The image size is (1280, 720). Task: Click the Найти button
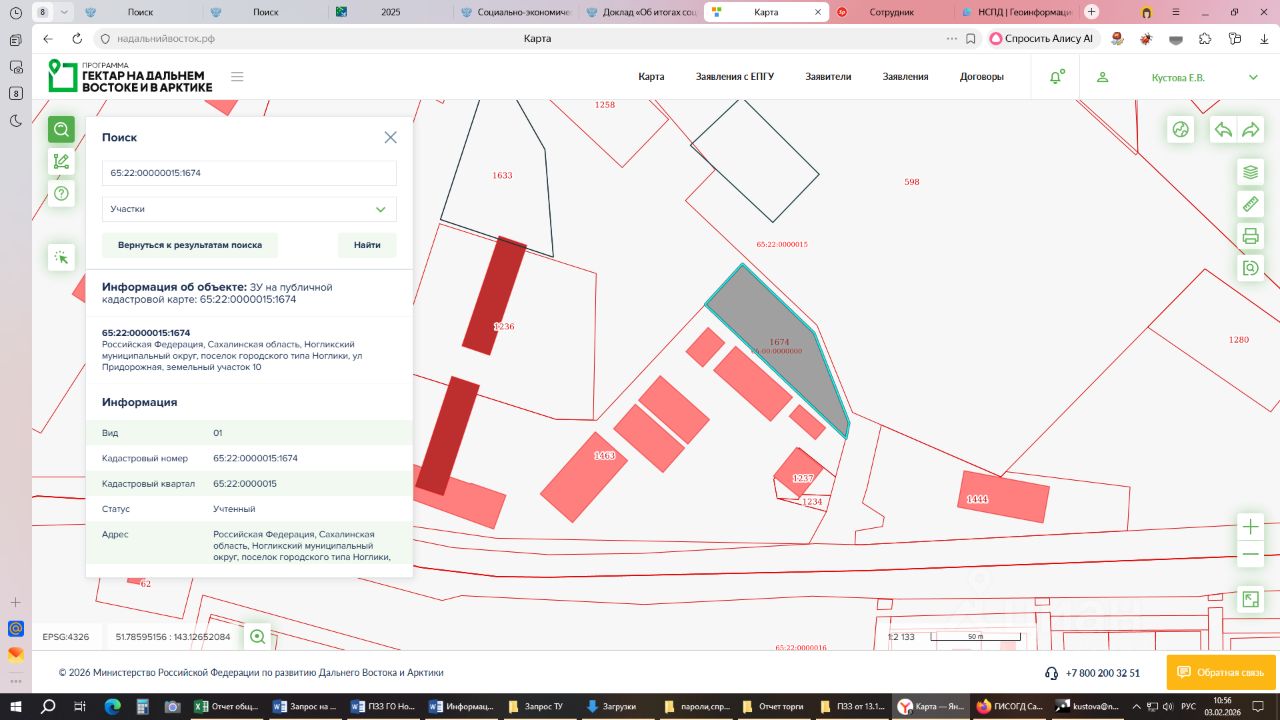pyautogui.click(x=367, y=245)
